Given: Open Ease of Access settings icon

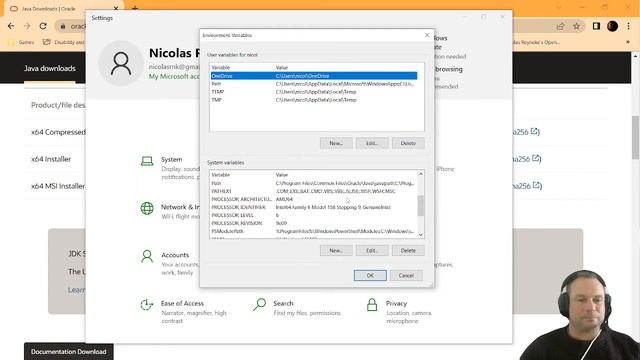Looking at the screenshot, I should (x=147, y=304).
